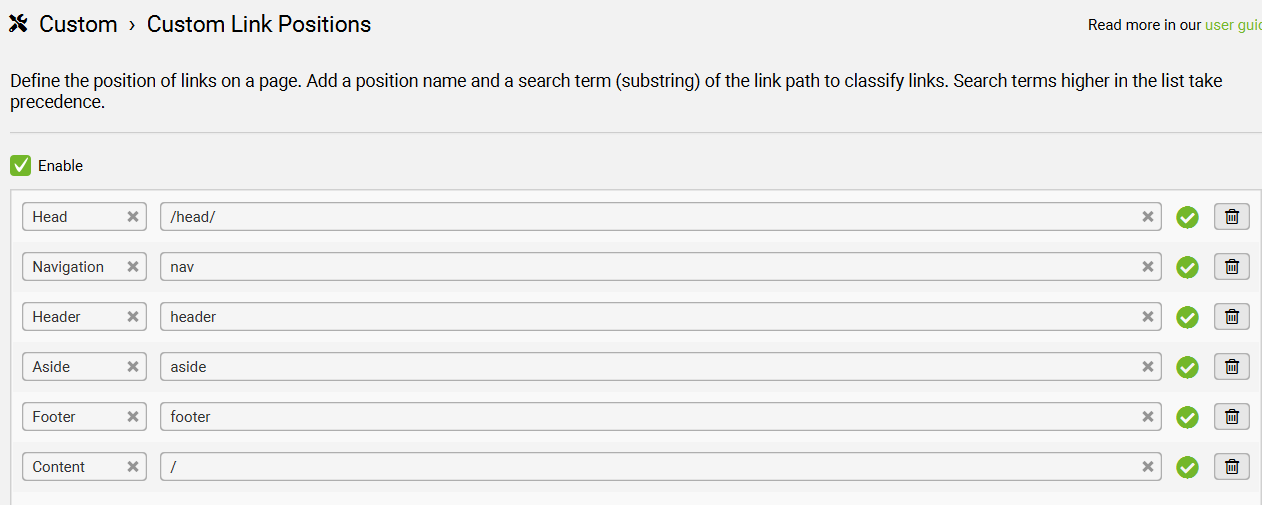1262x505 pixels.
Task: Clear the aside search term field
Action: pos(1148,367)
